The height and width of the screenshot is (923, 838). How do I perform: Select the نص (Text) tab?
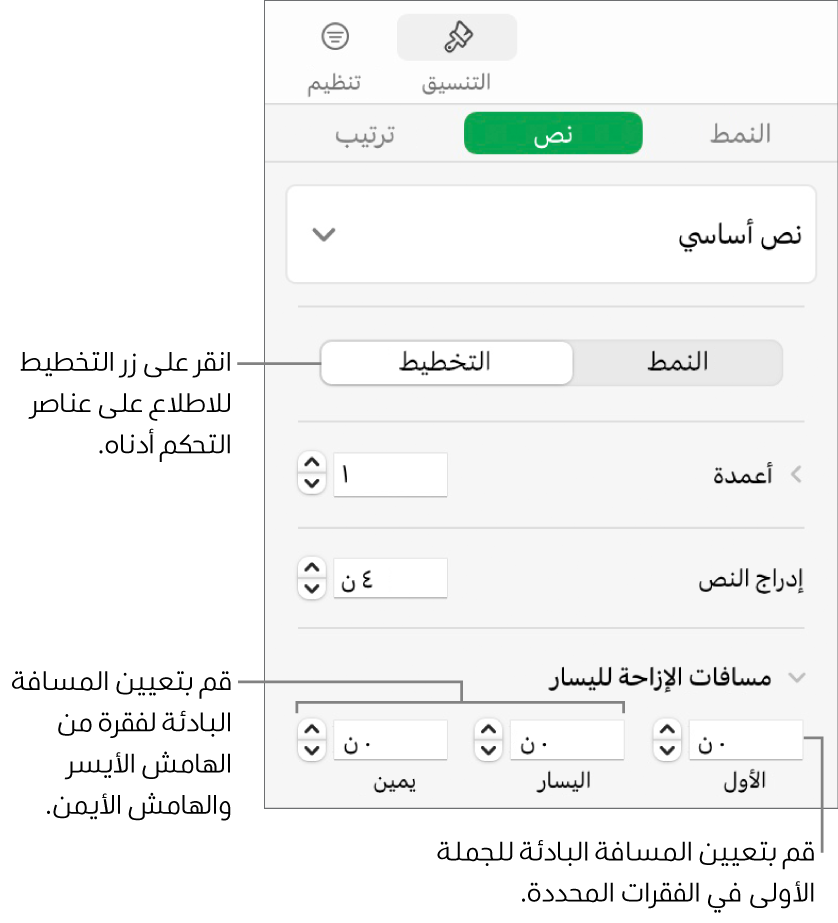(552, 134)
